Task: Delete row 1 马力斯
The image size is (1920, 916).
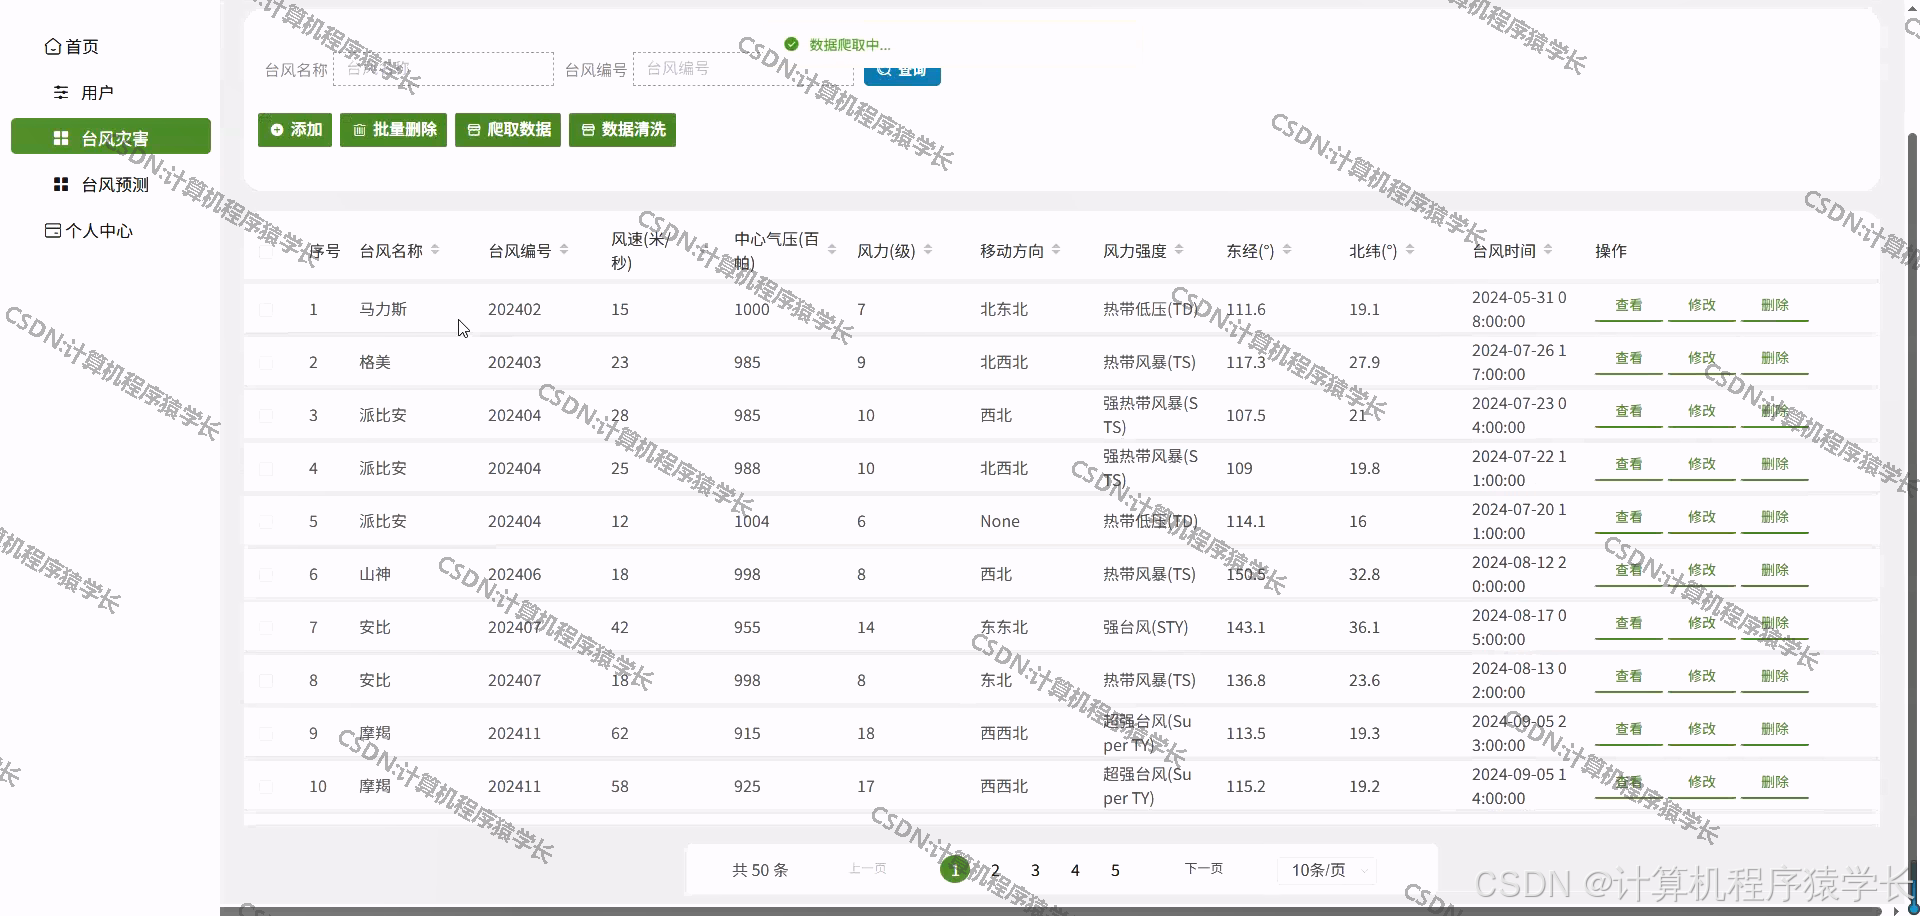Action: point(1775,306)
